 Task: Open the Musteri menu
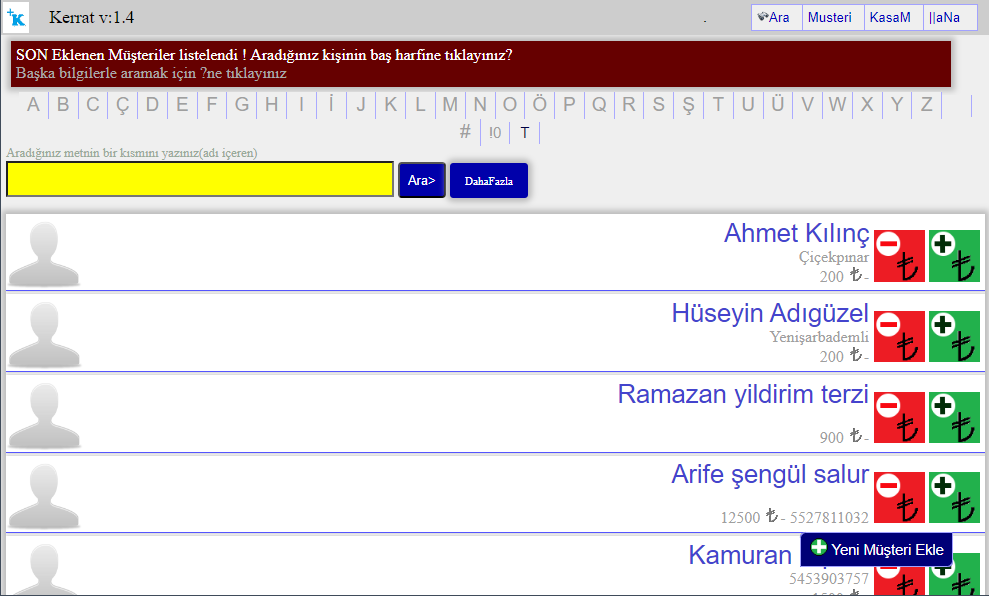(832, 18)
